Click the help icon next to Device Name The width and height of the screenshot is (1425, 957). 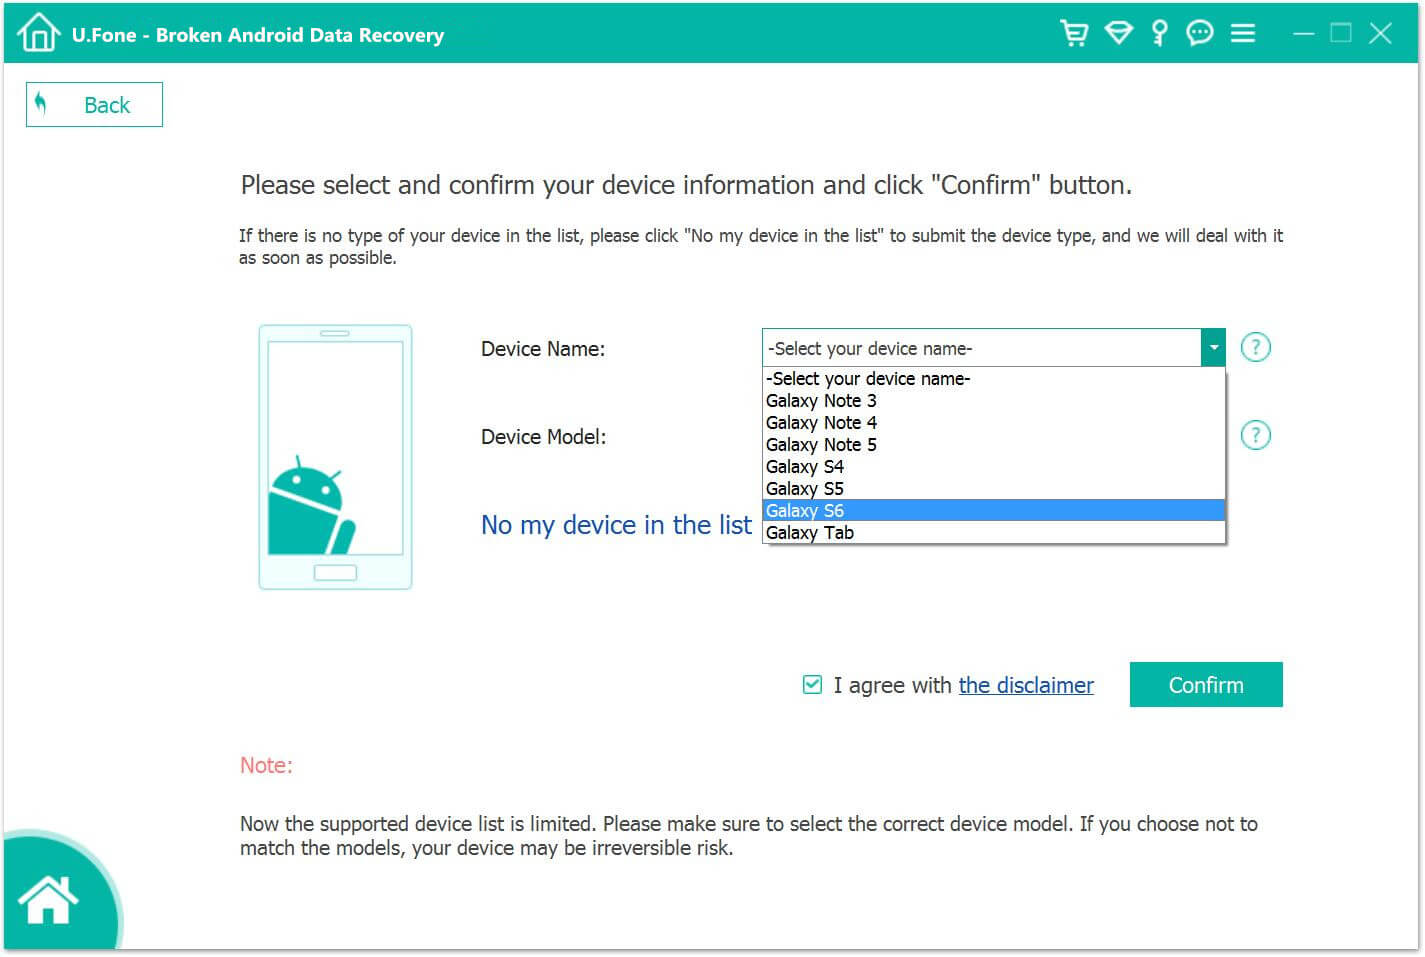(1255, 348)
